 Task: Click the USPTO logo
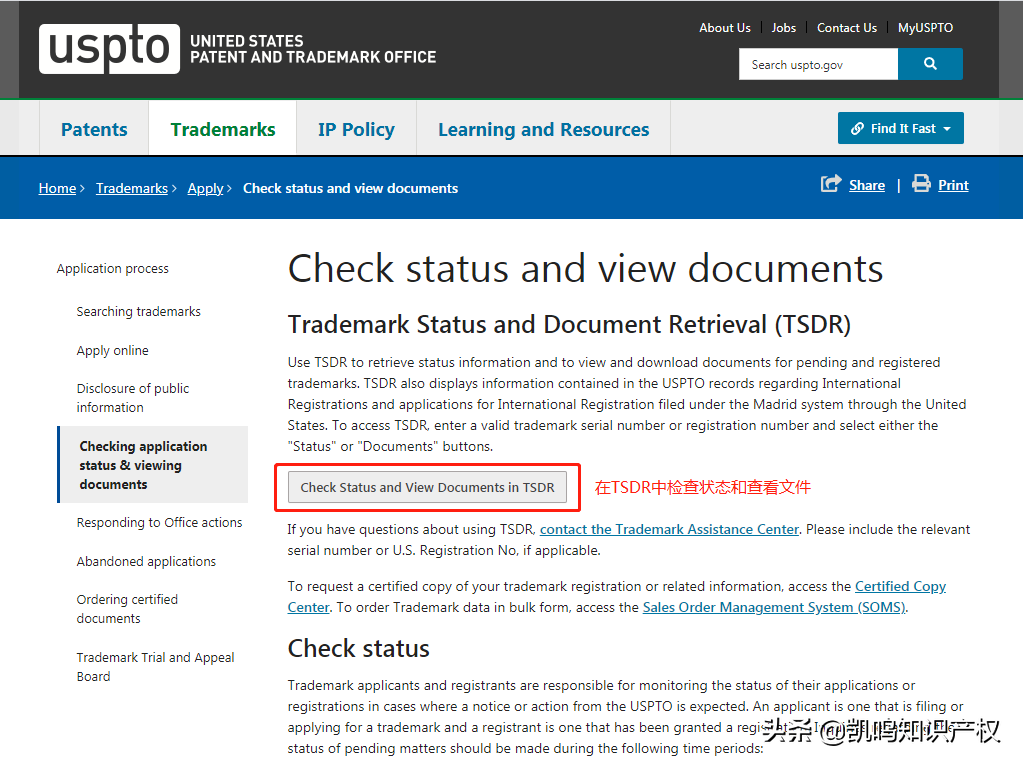109,49
